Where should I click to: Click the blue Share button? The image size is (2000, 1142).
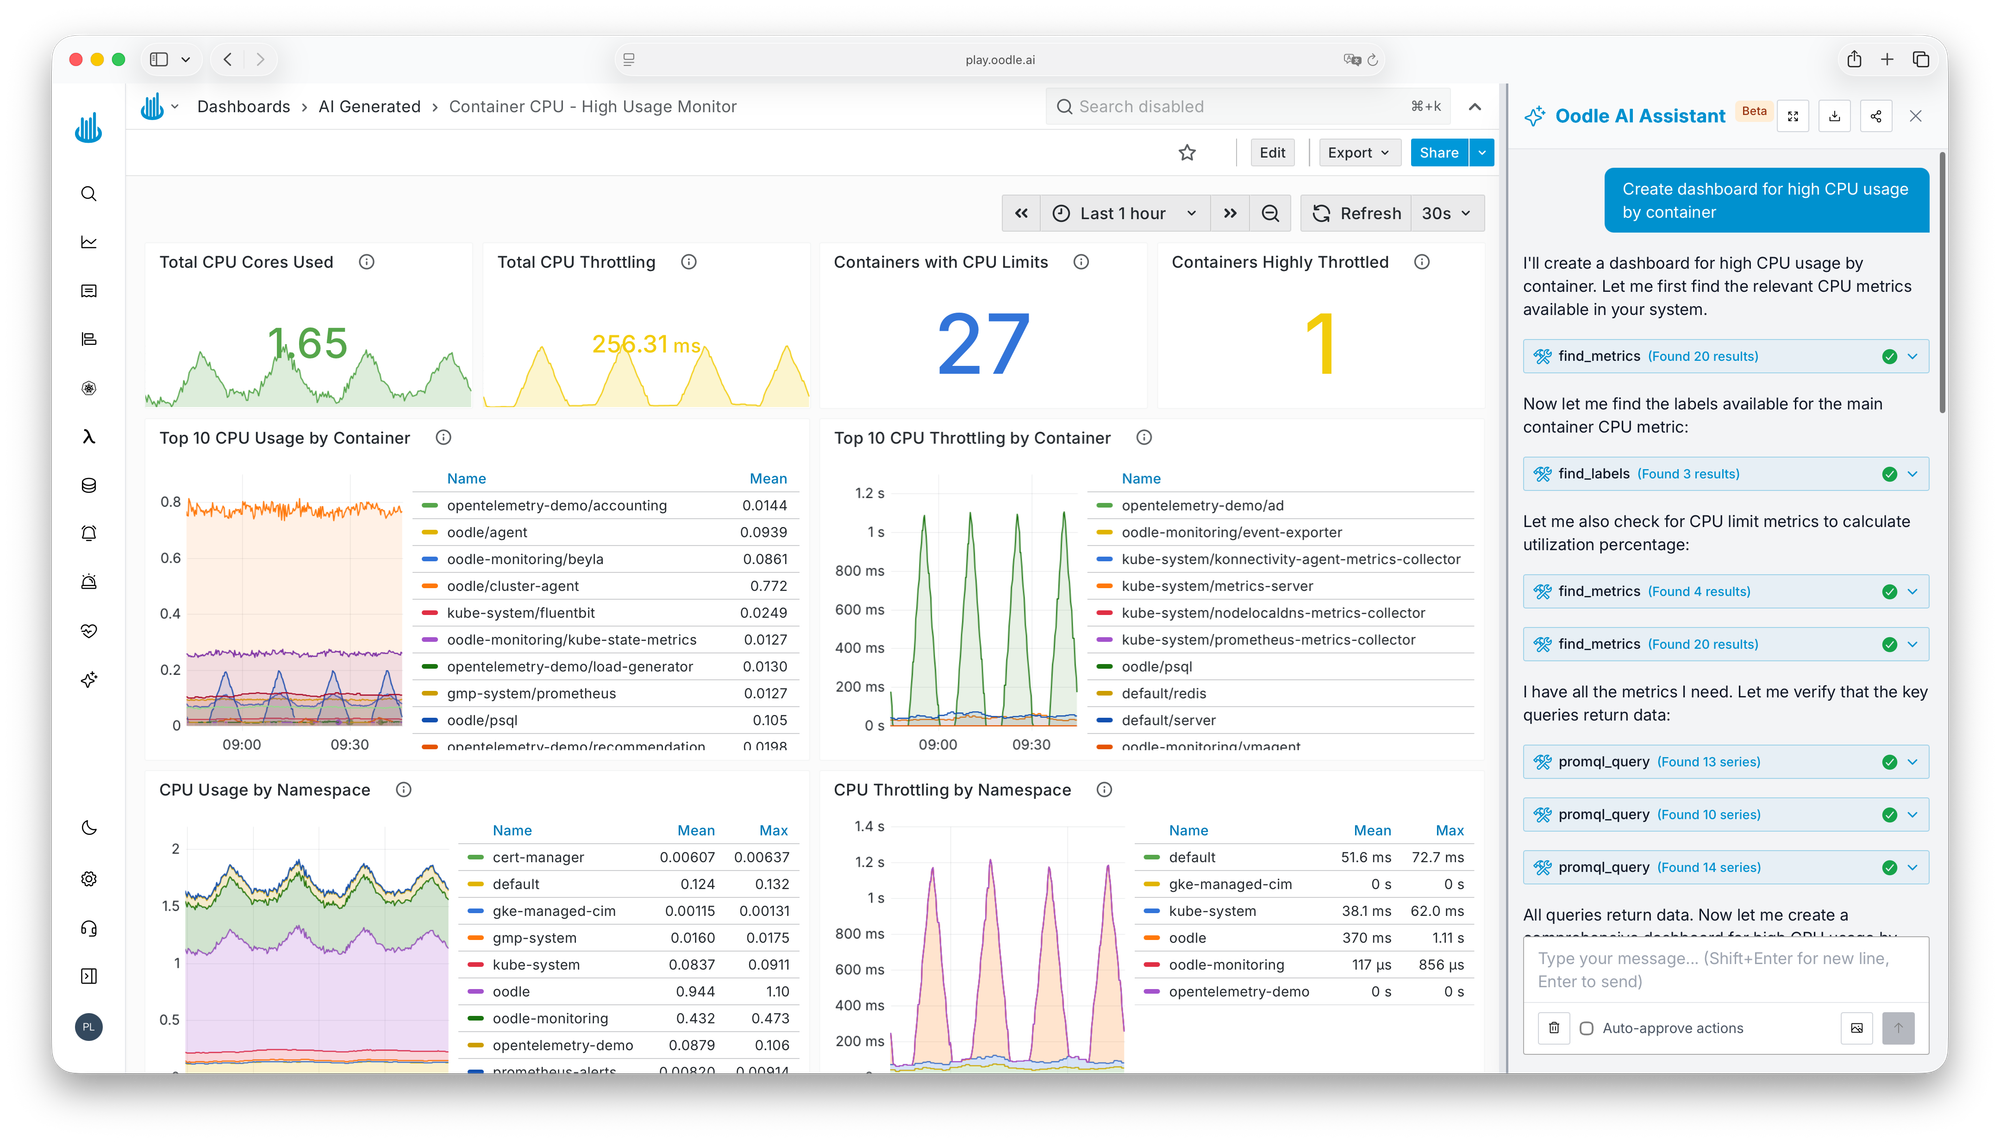(1438, 153)
